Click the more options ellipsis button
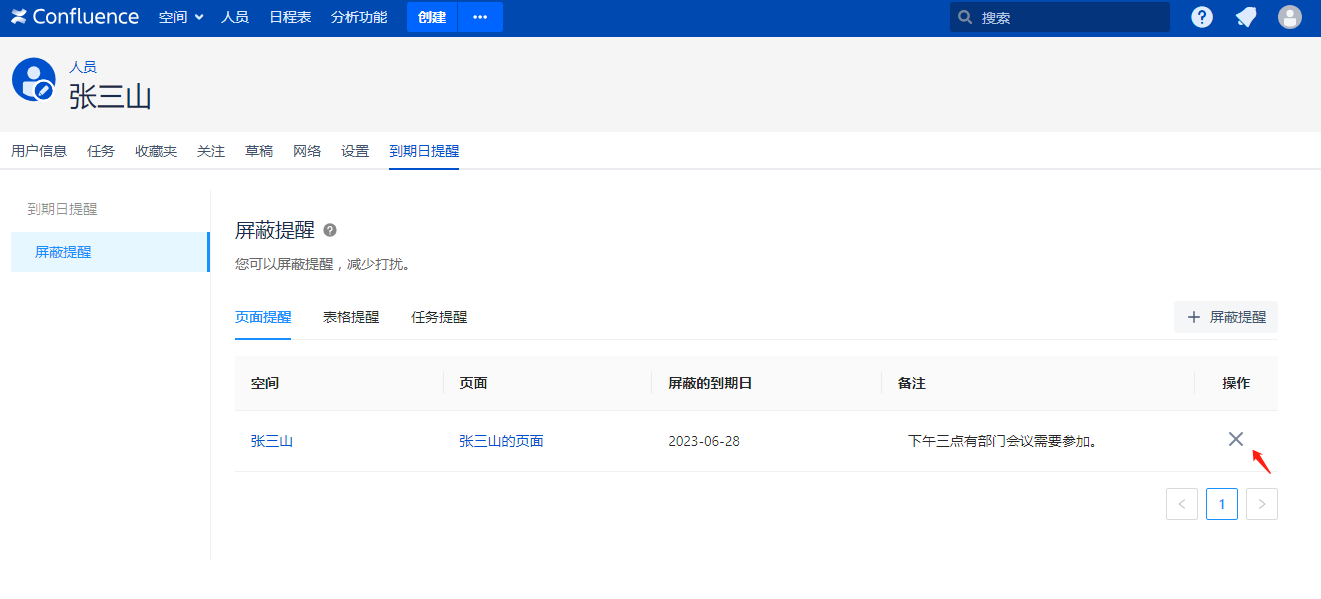This screenshot has height=599, width=1321. (x=480, y=17)
